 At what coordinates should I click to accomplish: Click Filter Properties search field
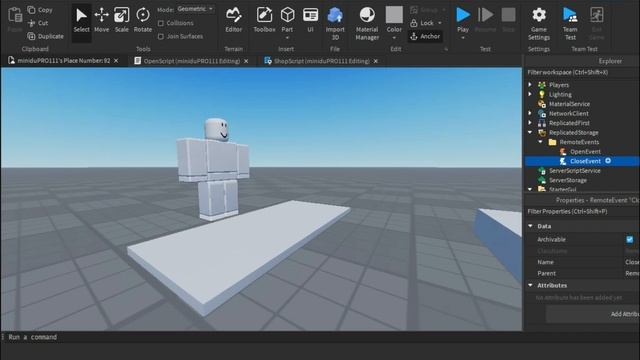click(582, 211)
